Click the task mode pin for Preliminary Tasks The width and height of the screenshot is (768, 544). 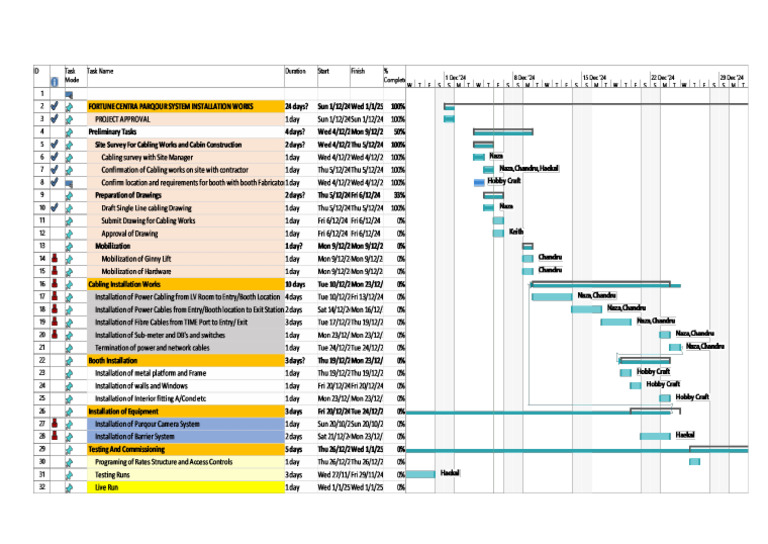(x=69, y=132)
